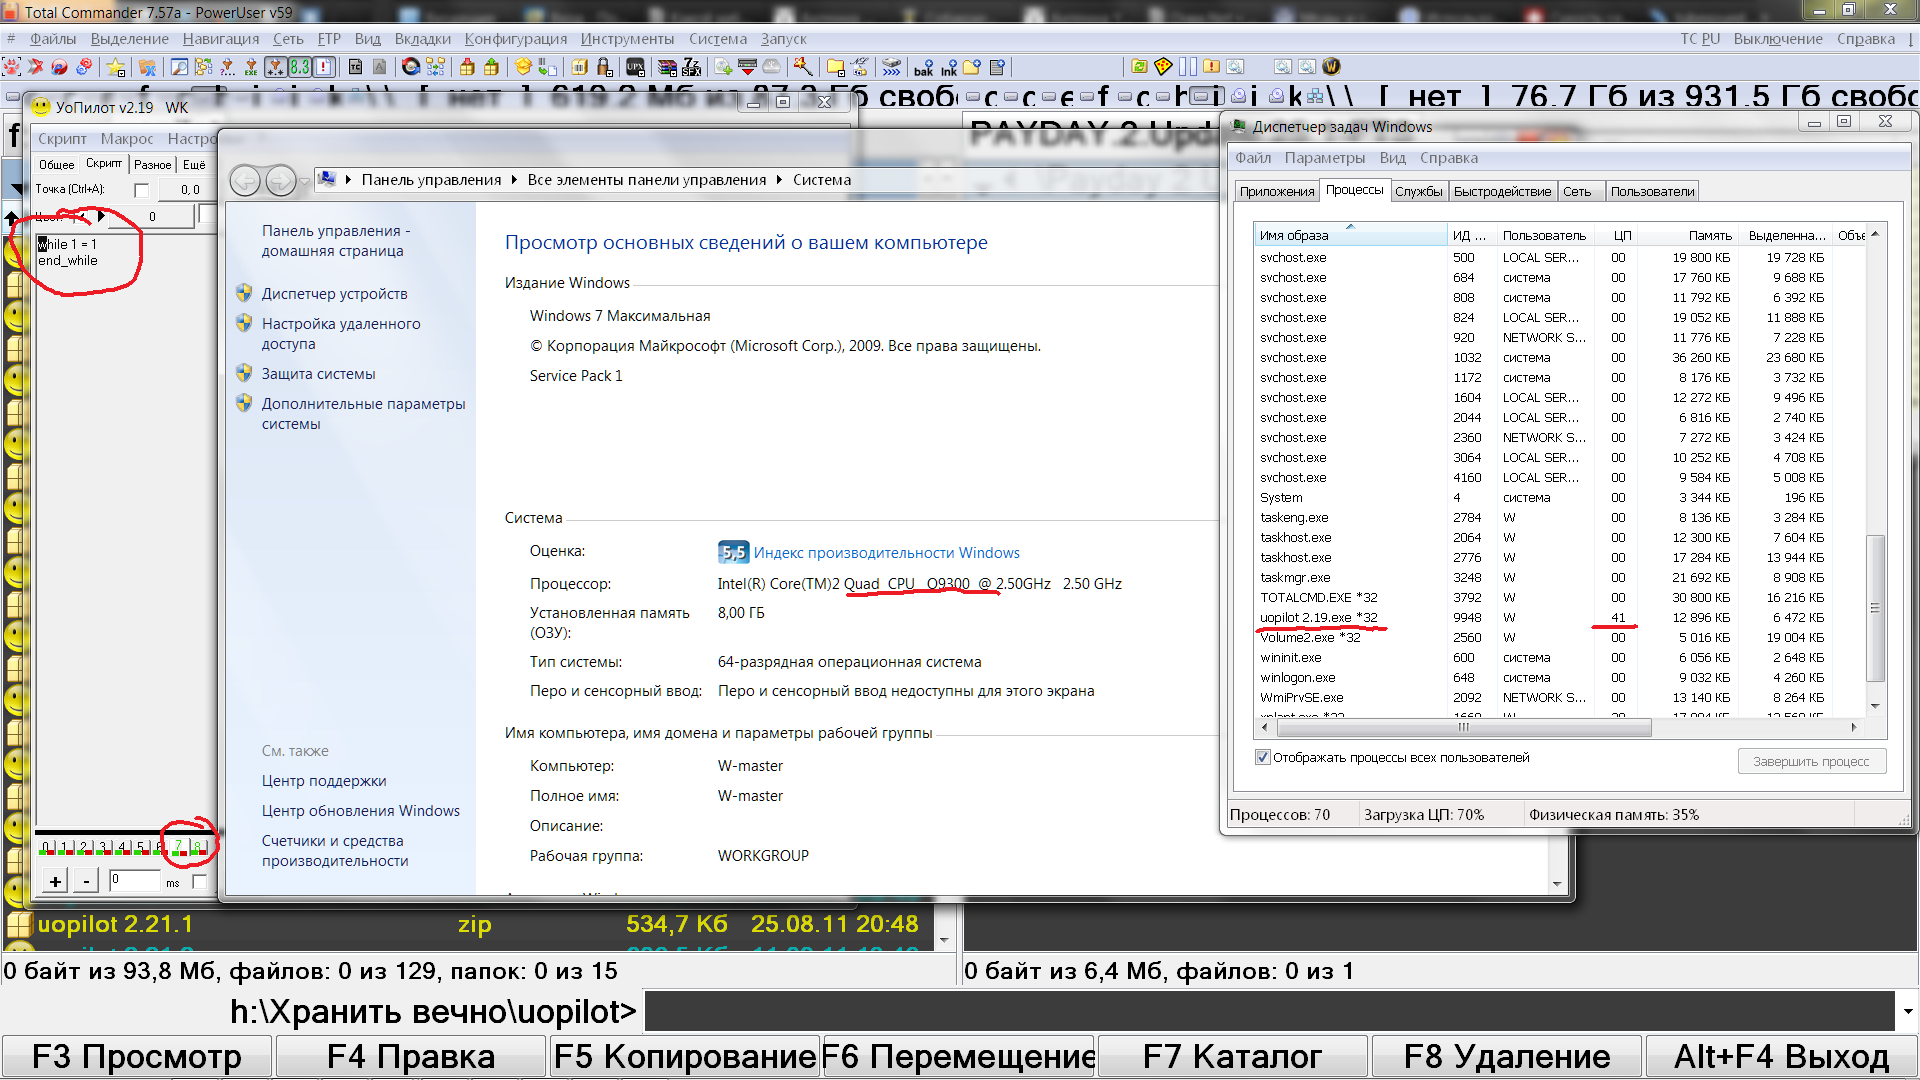The height and width of the screenshot is (1080, 1920).
Task: Open 'Индекс производительности Windows' link
Action: click(886, 553)
